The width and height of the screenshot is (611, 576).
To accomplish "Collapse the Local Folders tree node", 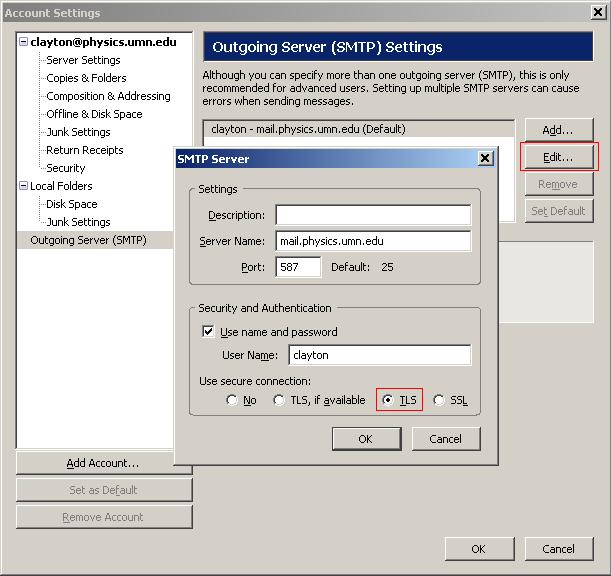I will click(23, 186).
